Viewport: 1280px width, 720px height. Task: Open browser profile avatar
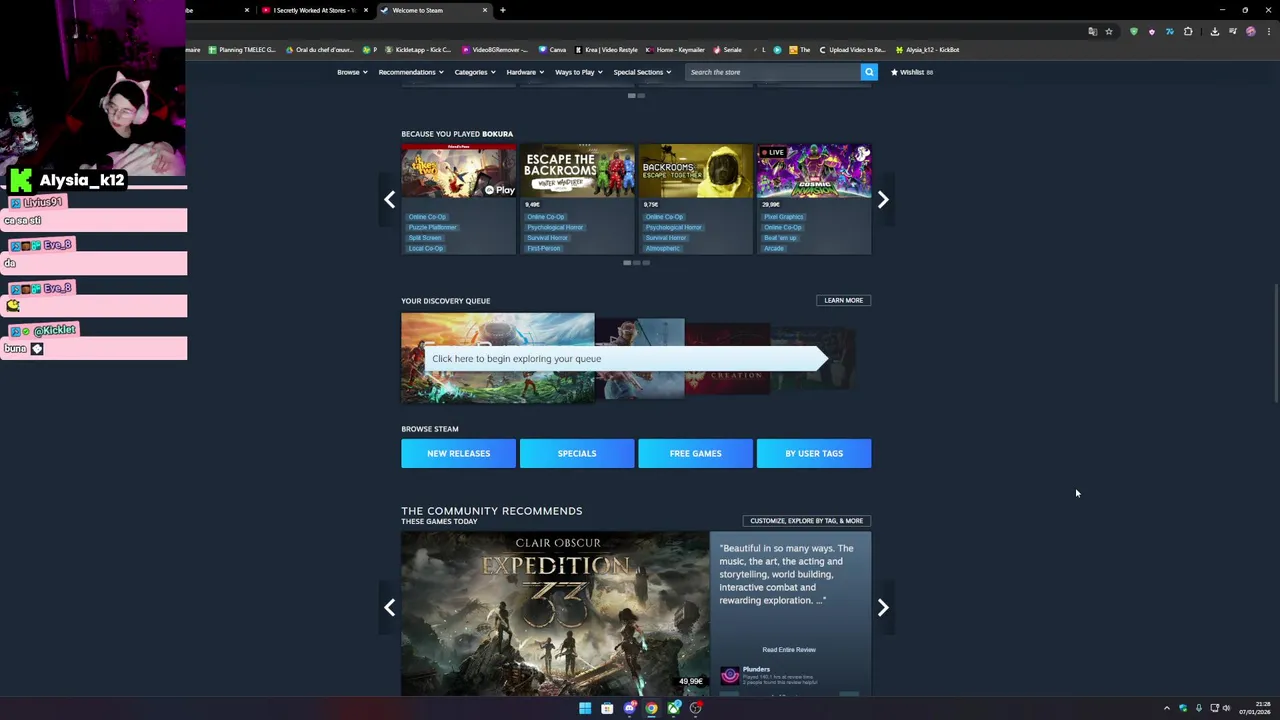(x=1250, y=31)
